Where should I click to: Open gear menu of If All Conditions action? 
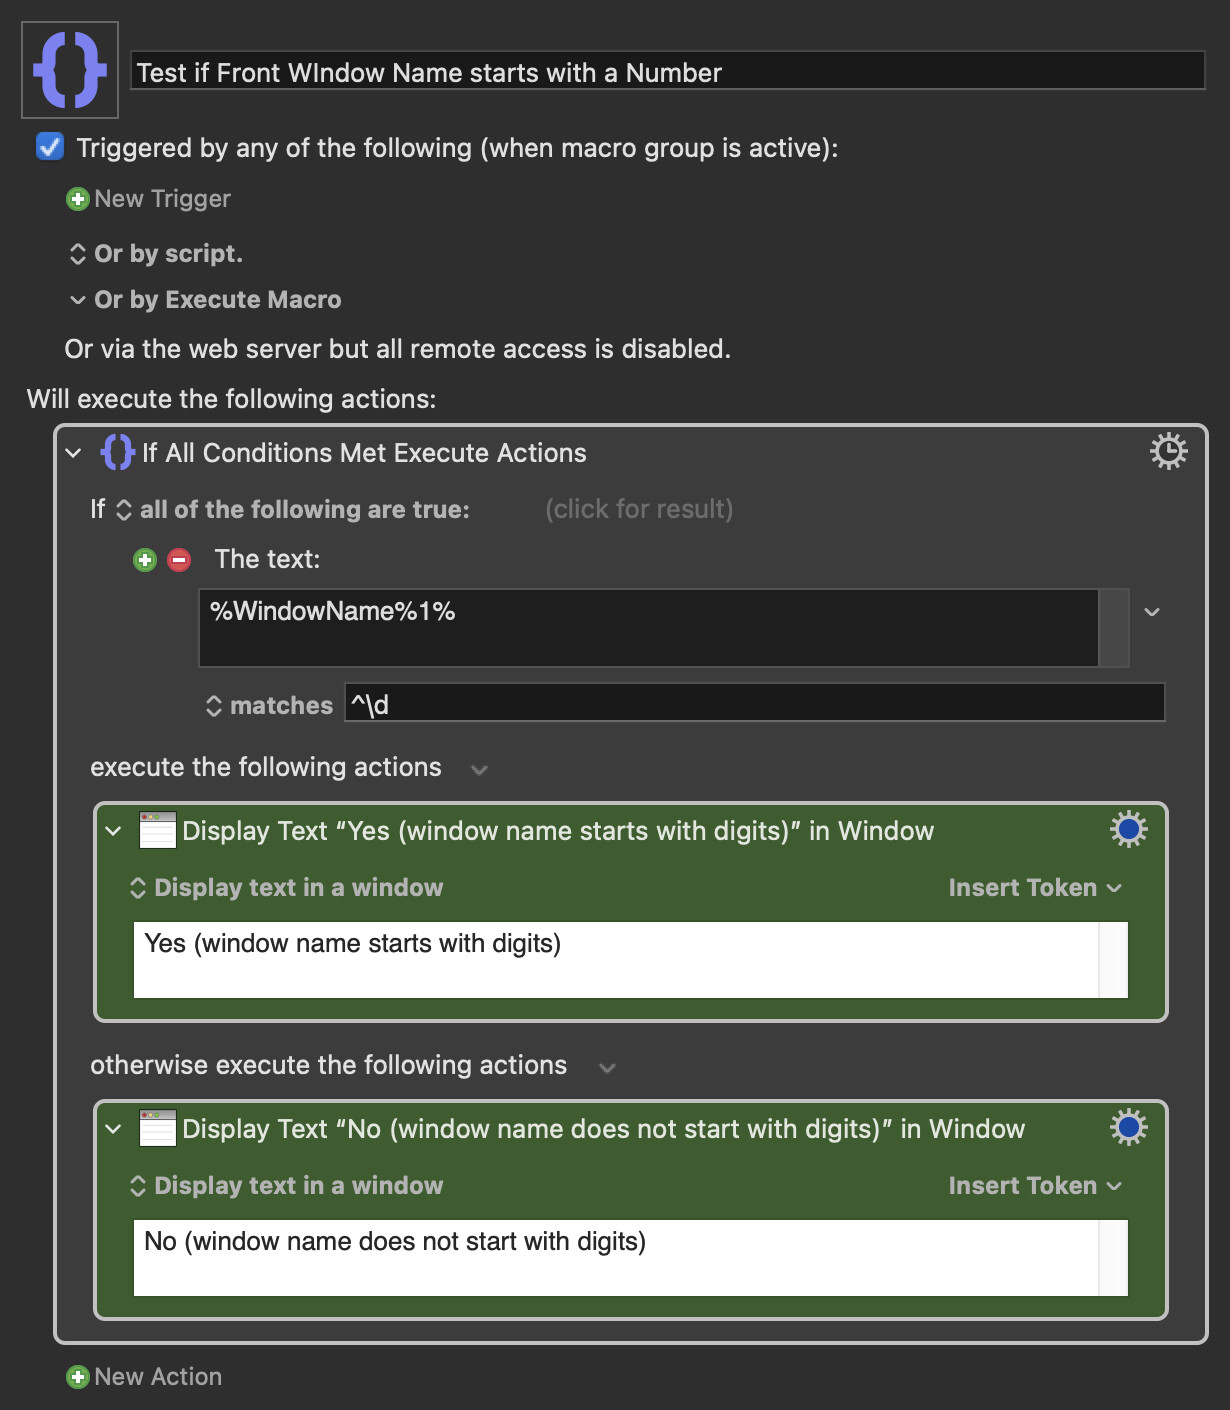pyautogui.click(x=1168, y=452)
